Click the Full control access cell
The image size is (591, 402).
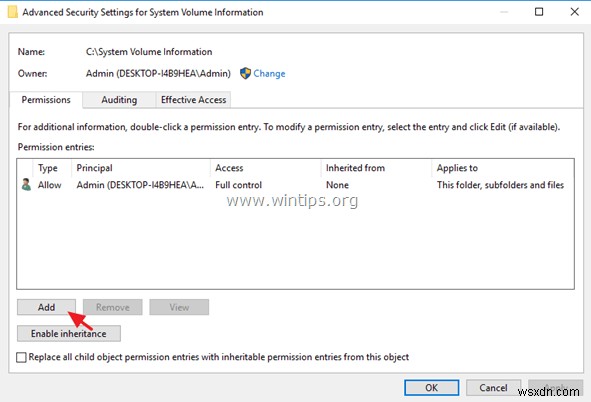pos(238,185)
